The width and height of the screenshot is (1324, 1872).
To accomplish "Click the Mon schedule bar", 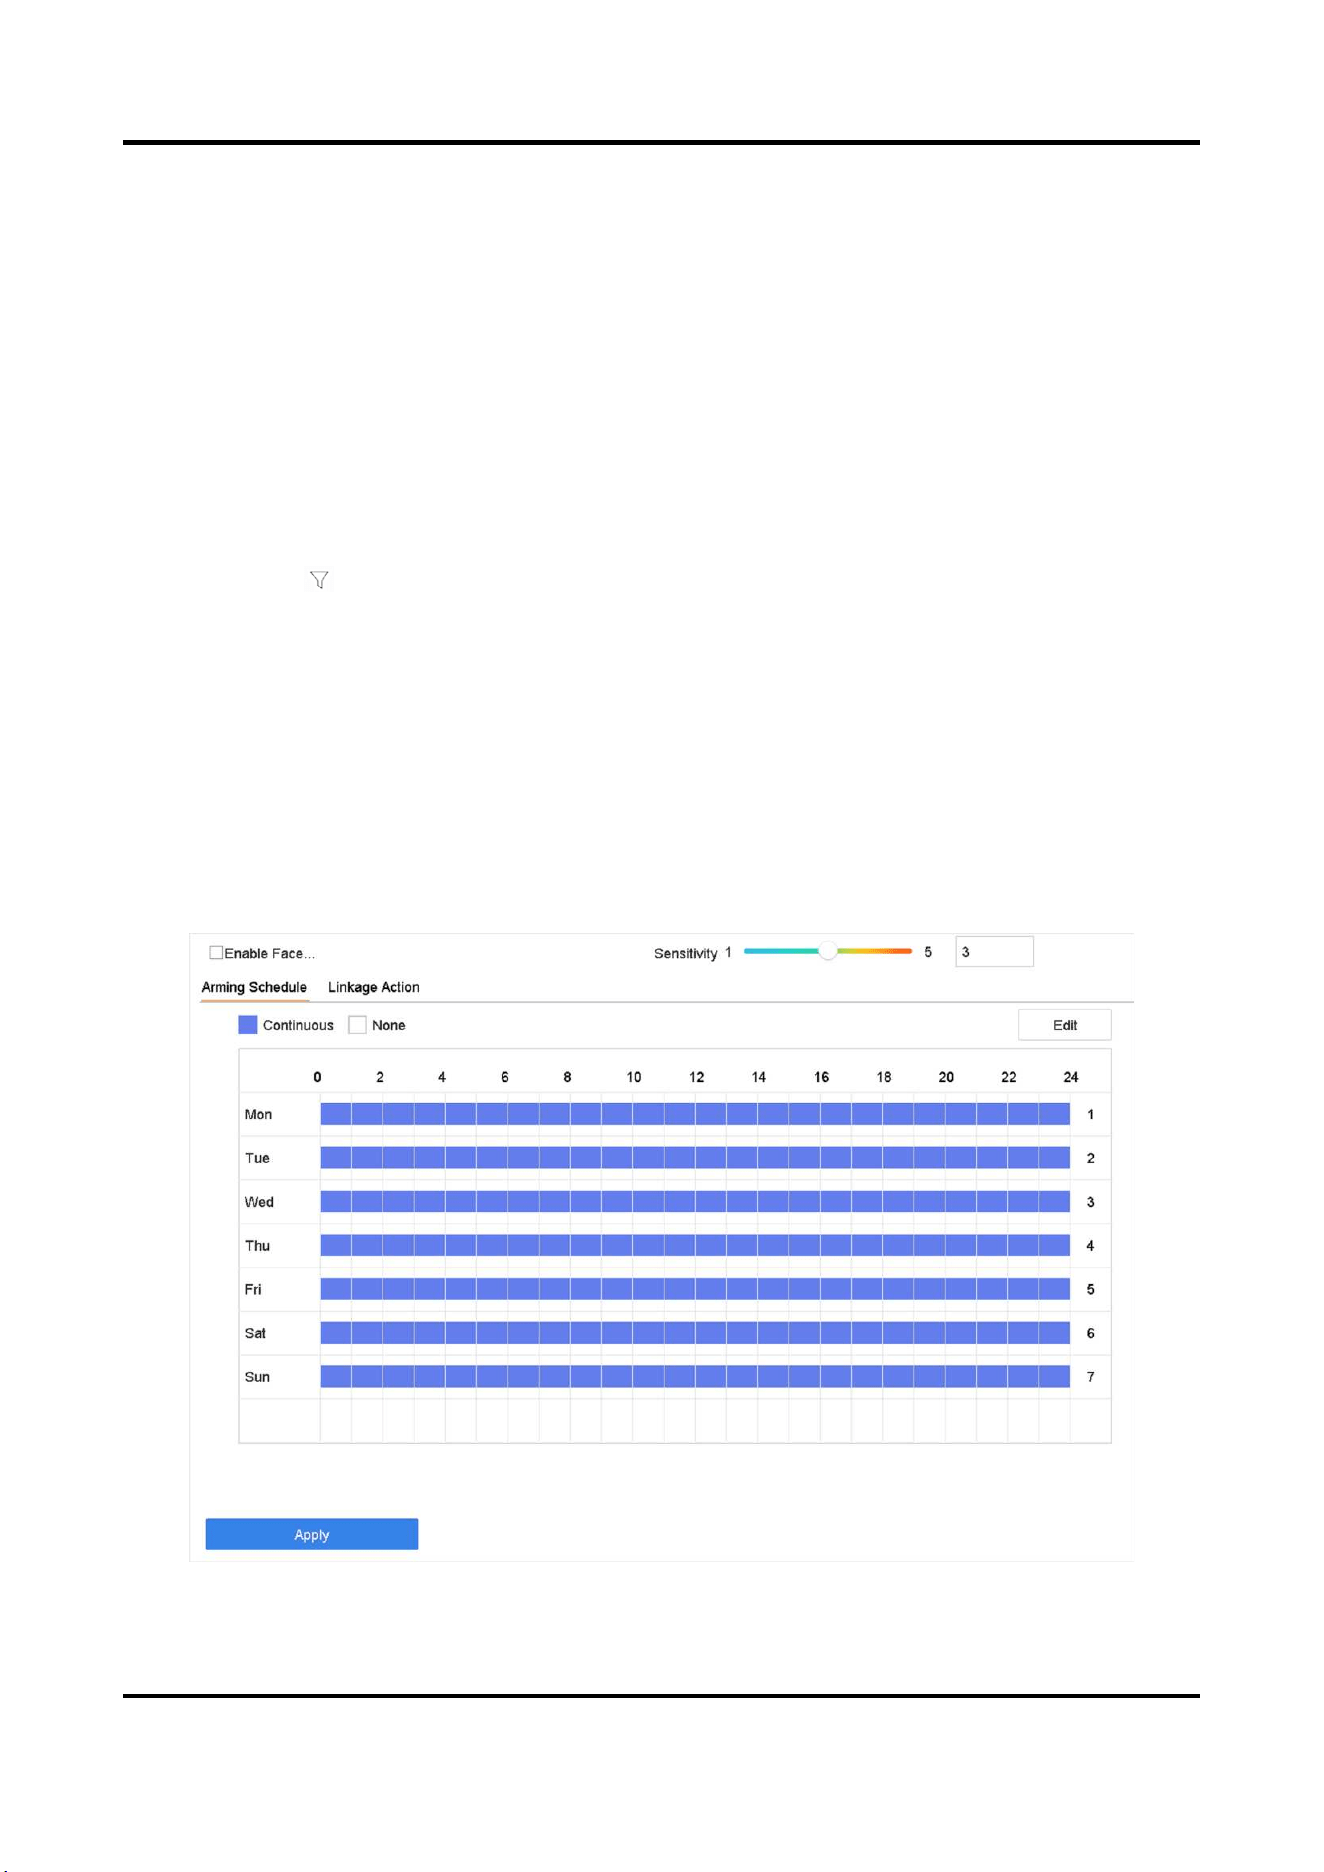I will pos(695,1114).
